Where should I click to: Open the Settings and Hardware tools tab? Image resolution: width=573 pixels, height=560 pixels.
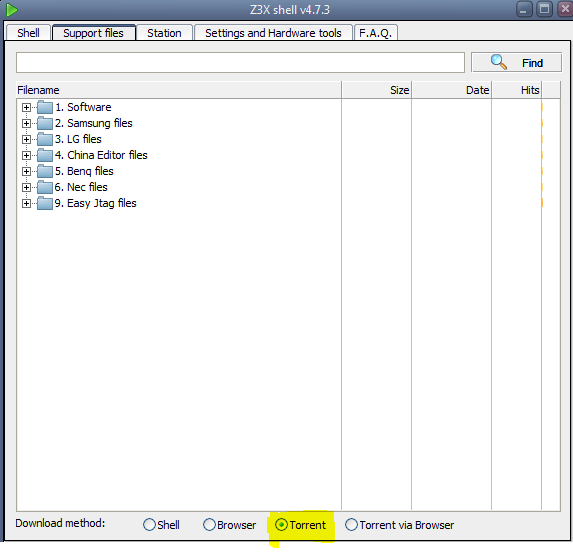tap(273, 33)
